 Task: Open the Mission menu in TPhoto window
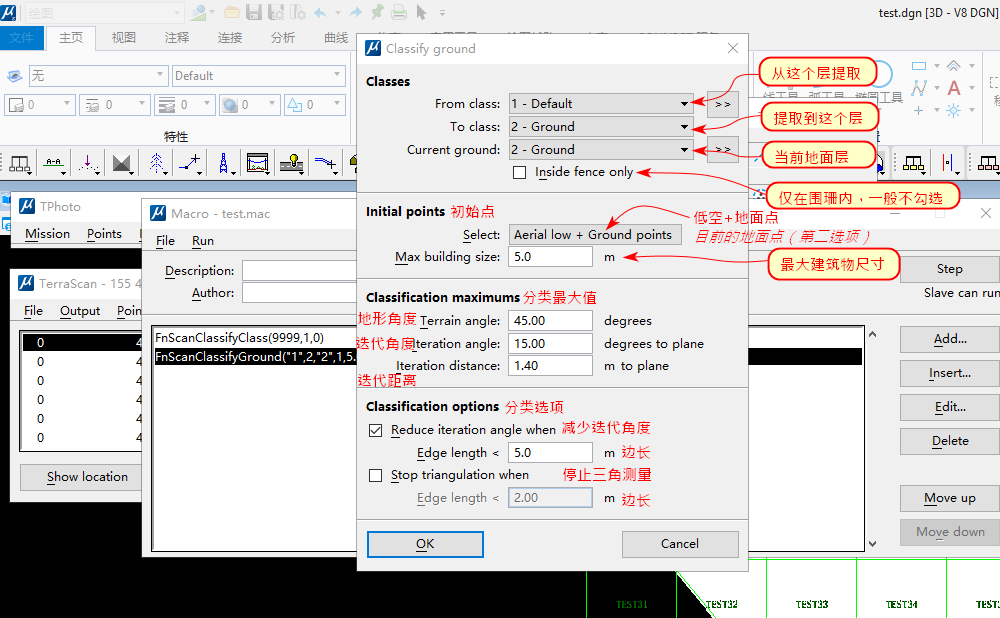(47, 234)
